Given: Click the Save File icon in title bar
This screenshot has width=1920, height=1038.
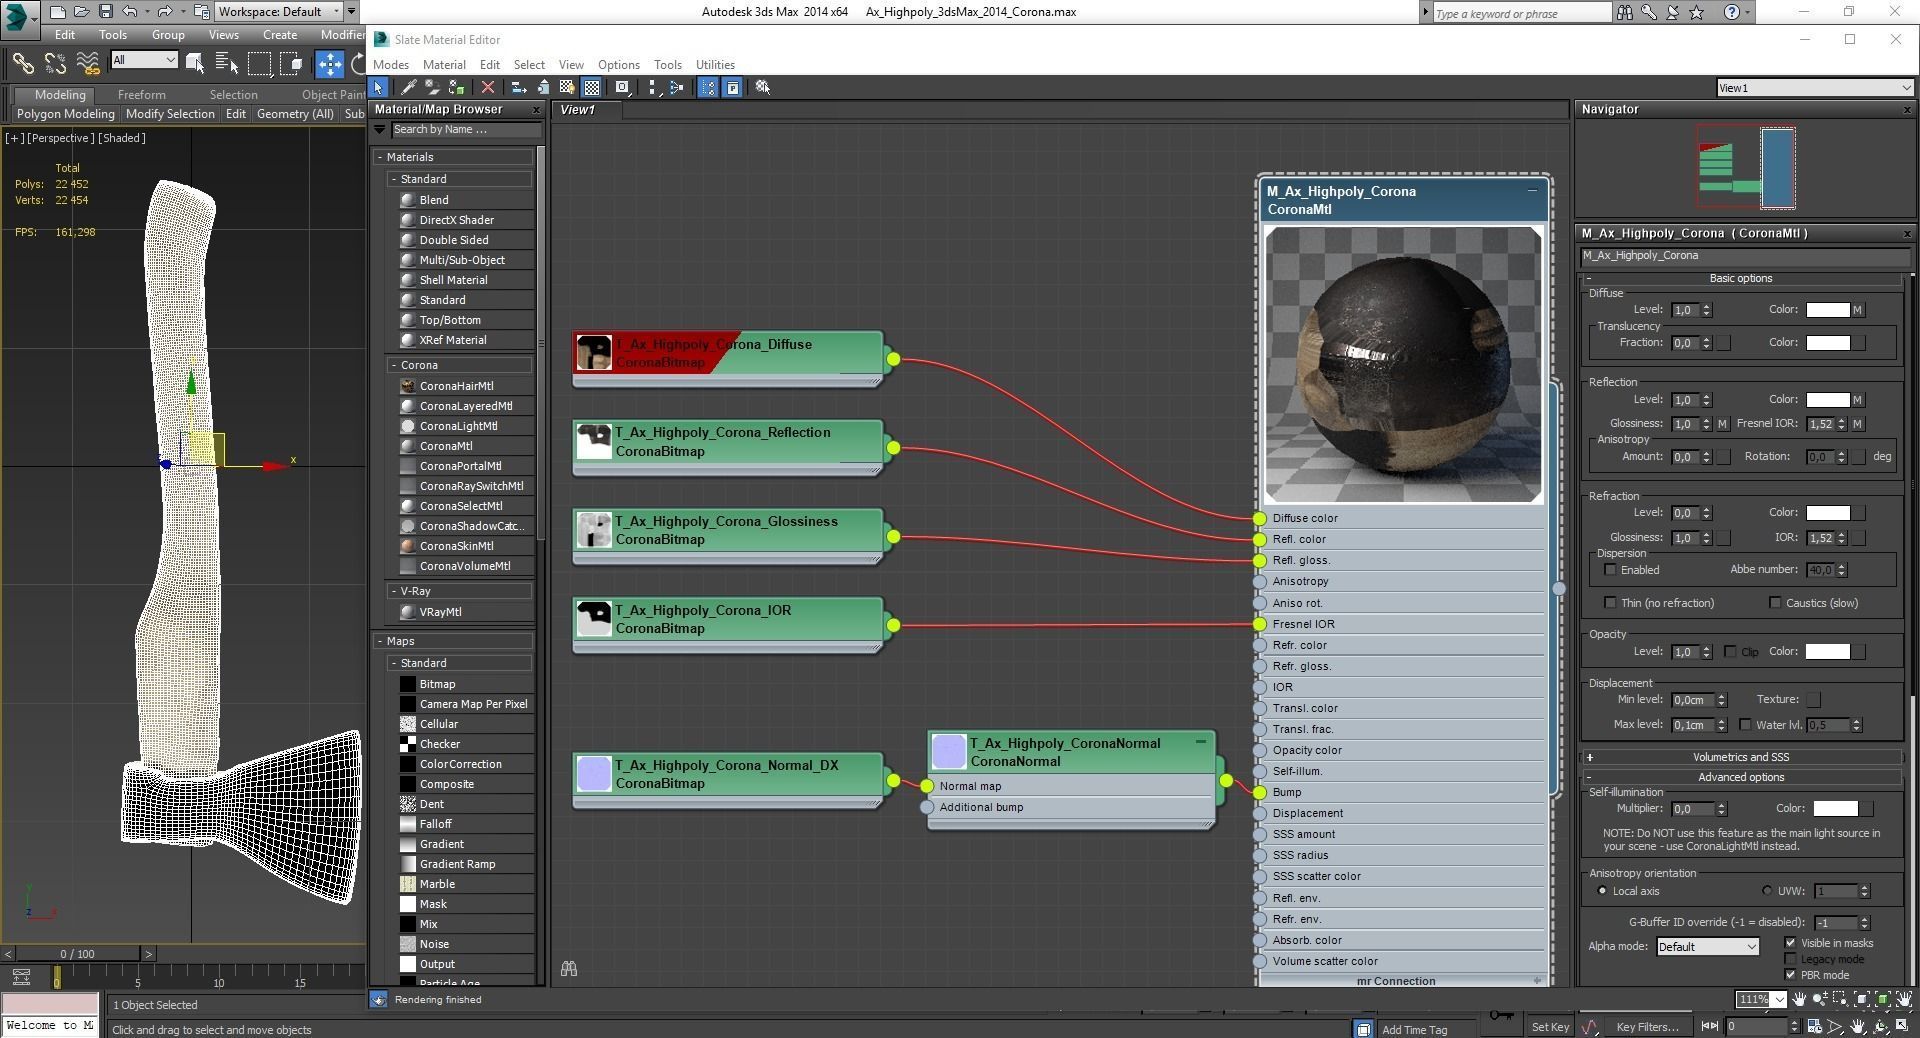Looking at the screenshot, I should [x=105, y=12].
